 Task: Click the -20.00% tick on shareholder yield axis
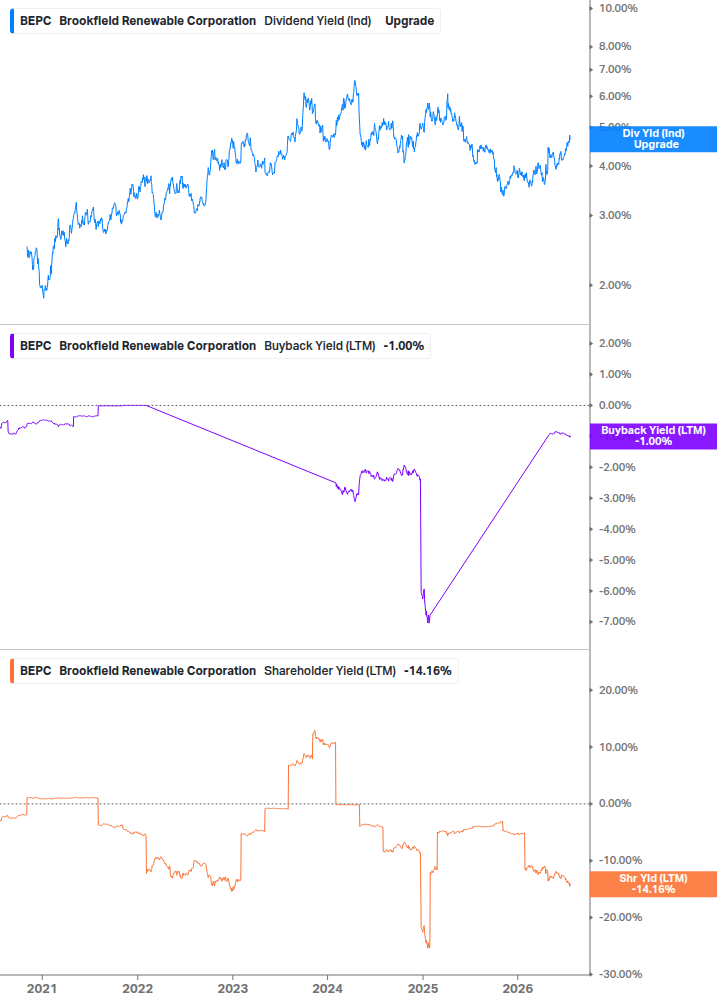[620, 917]
